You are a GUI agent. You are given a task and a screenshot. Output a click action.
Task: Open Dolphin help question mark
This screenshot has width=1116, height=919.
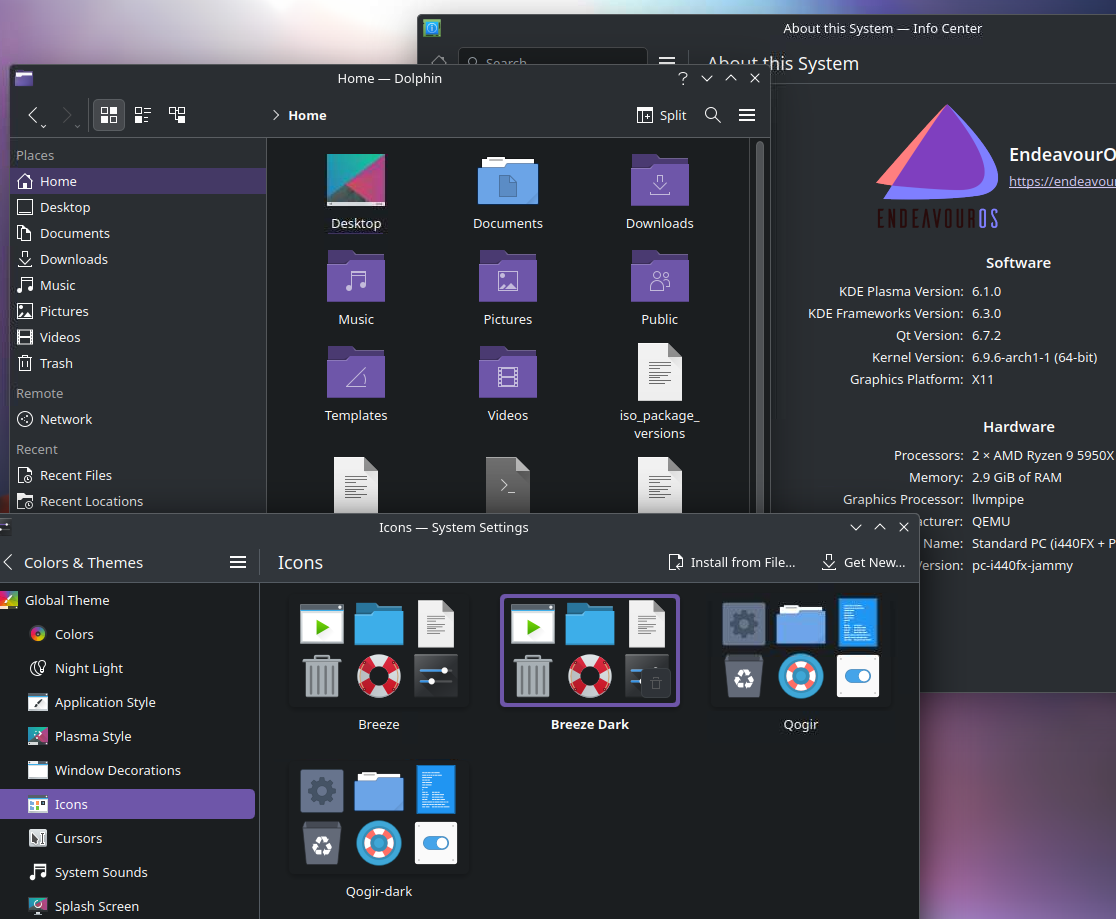point(683,78)
